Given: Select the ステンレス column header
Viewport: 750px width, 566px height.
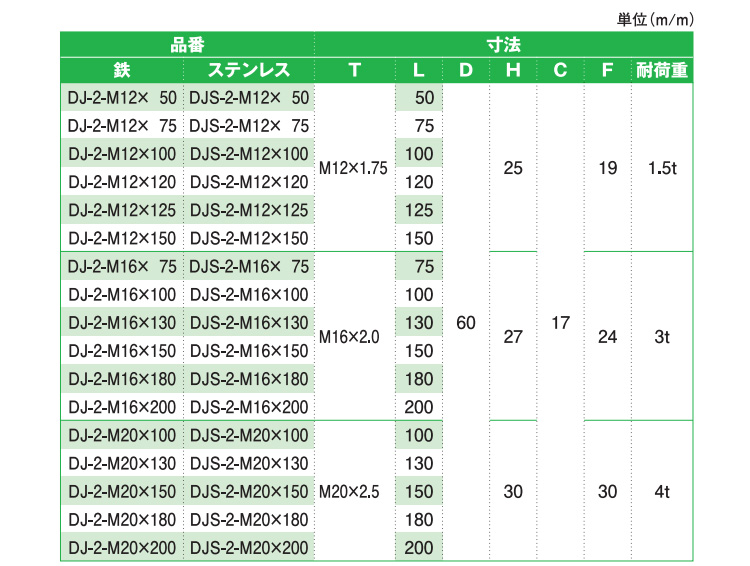Looking at the screenshot, I should point(249,70).
